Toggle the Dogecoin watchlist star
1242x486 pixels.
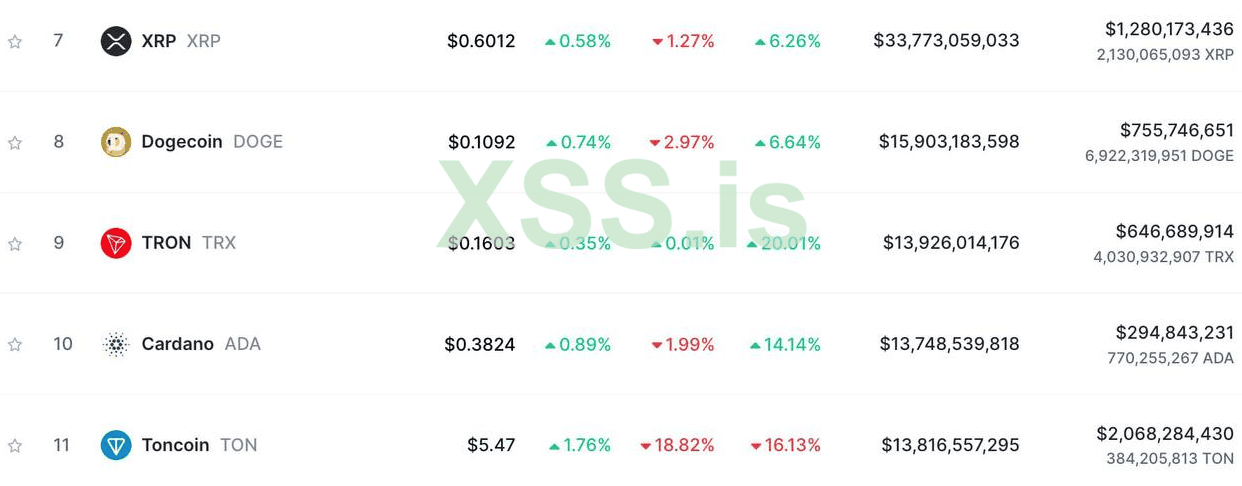(x=15, y=143)
